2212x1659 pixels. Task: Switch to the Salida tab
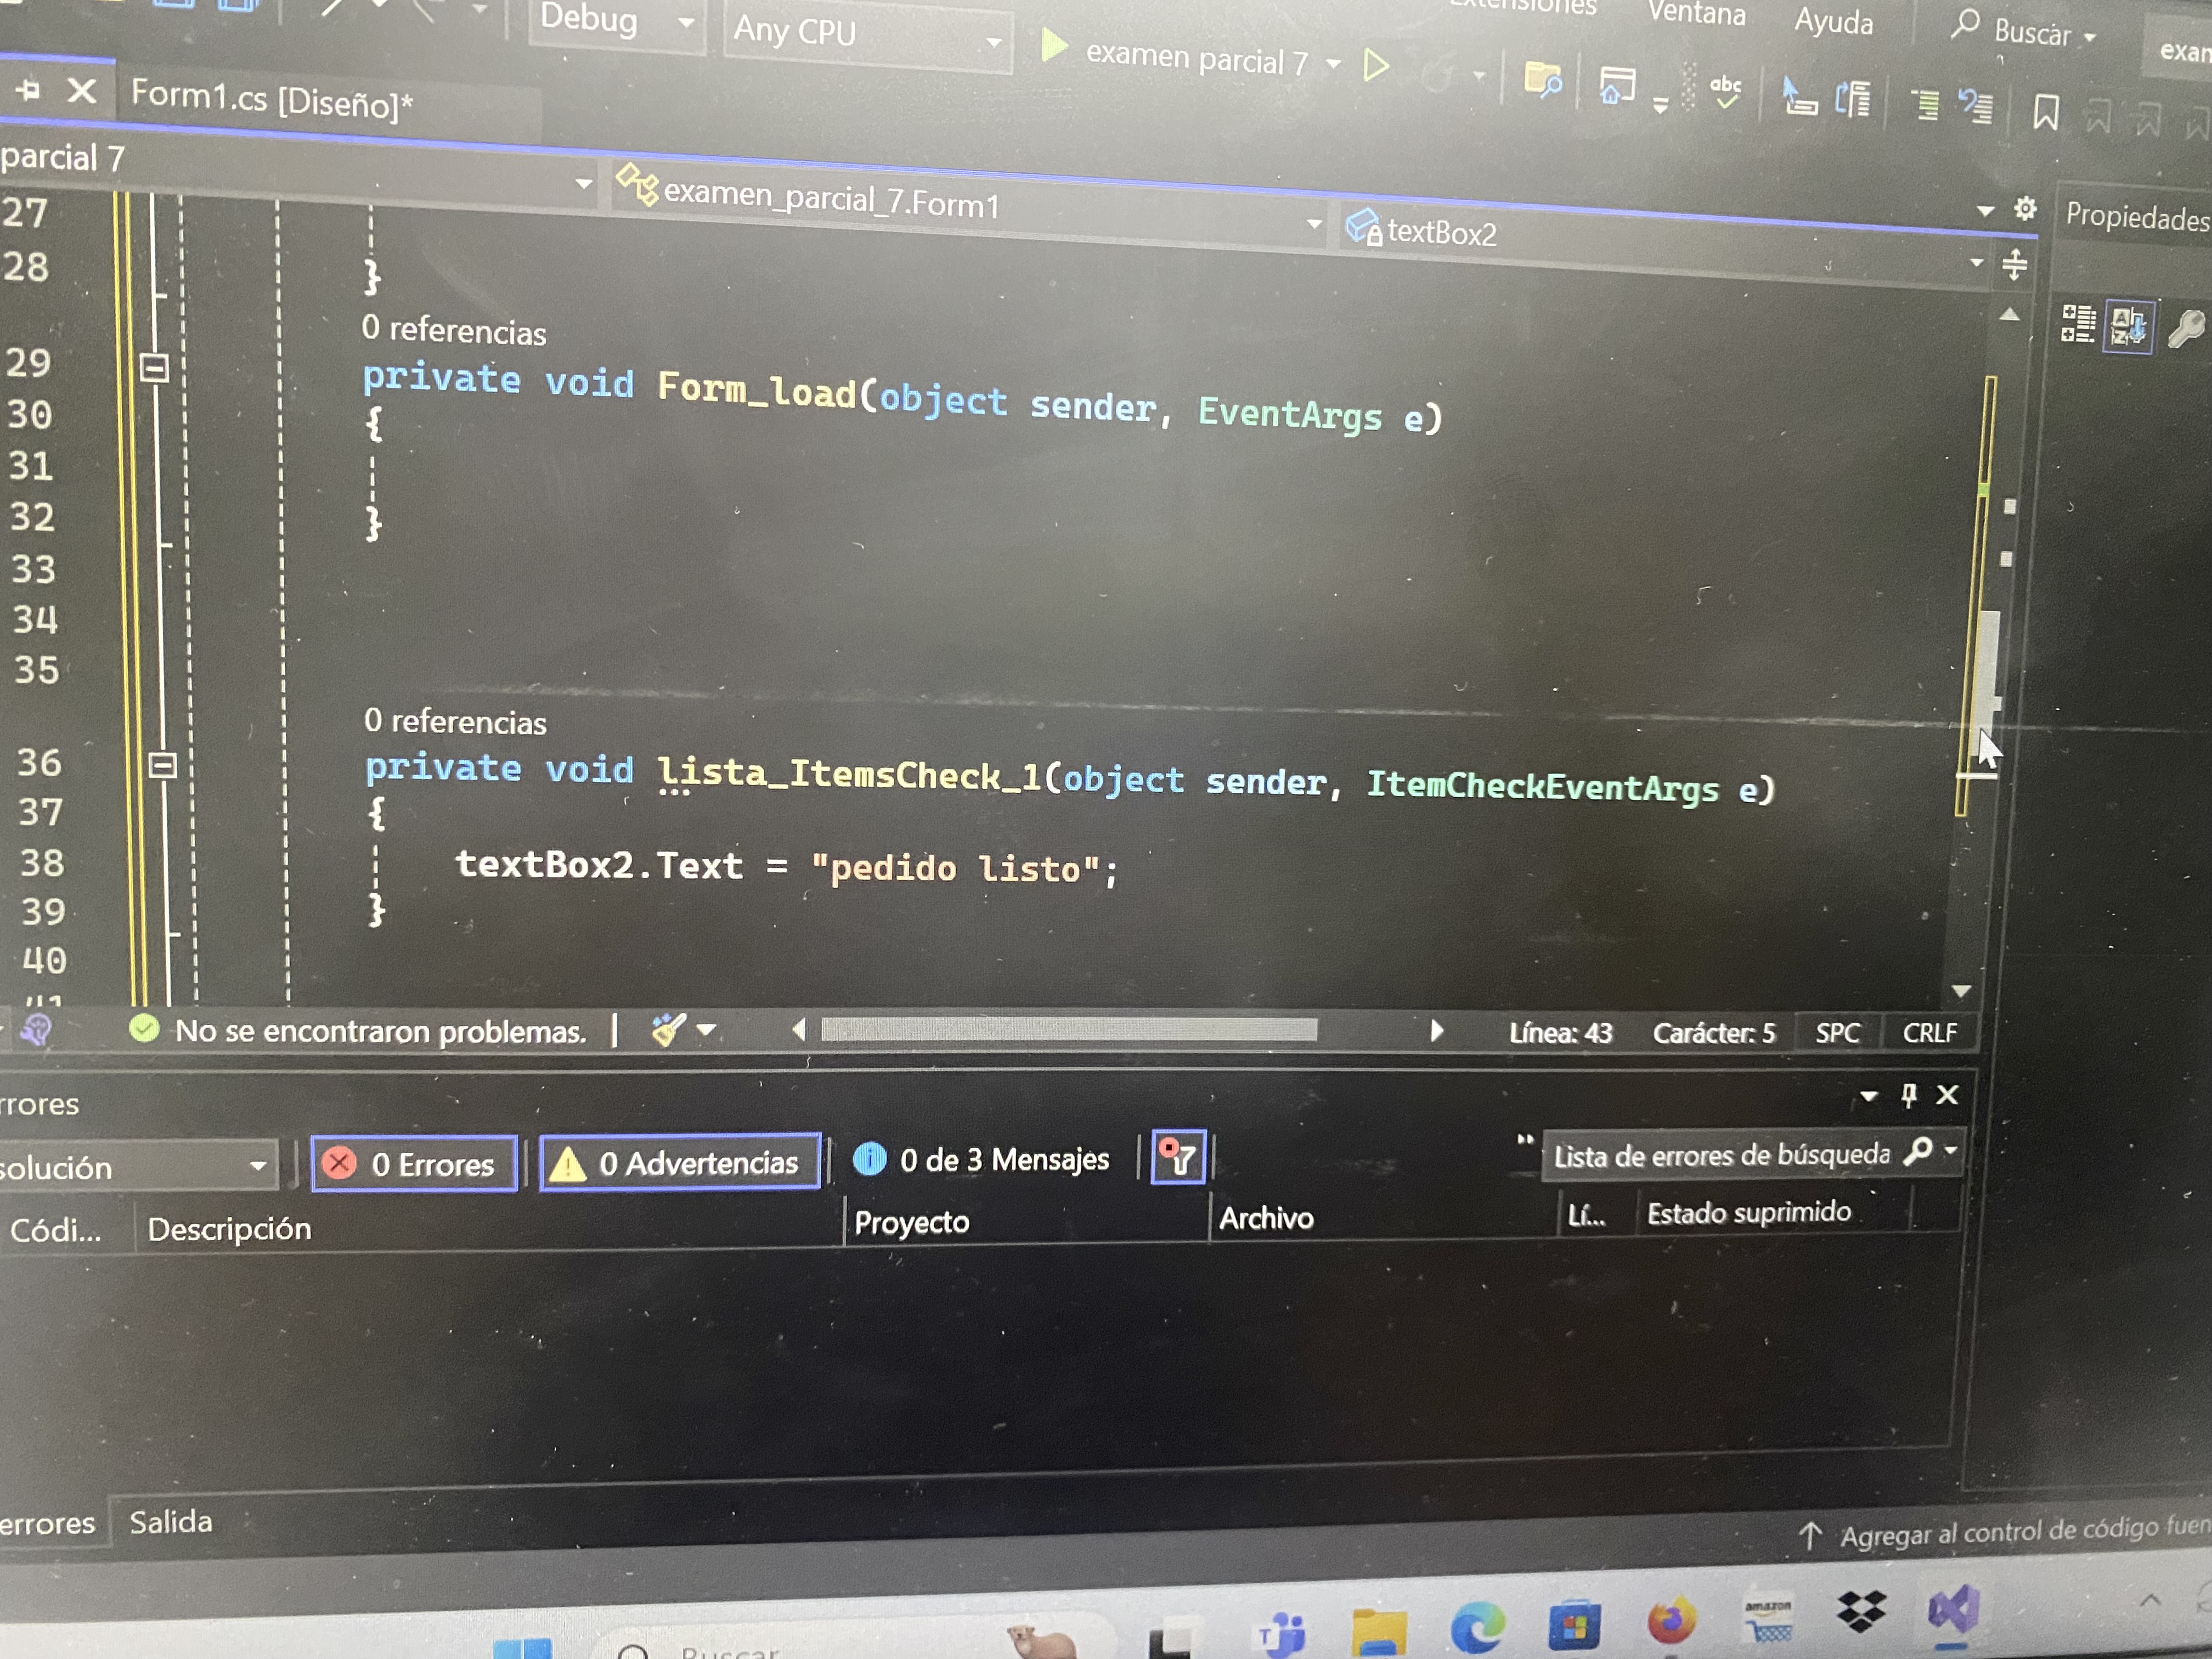171,1522
